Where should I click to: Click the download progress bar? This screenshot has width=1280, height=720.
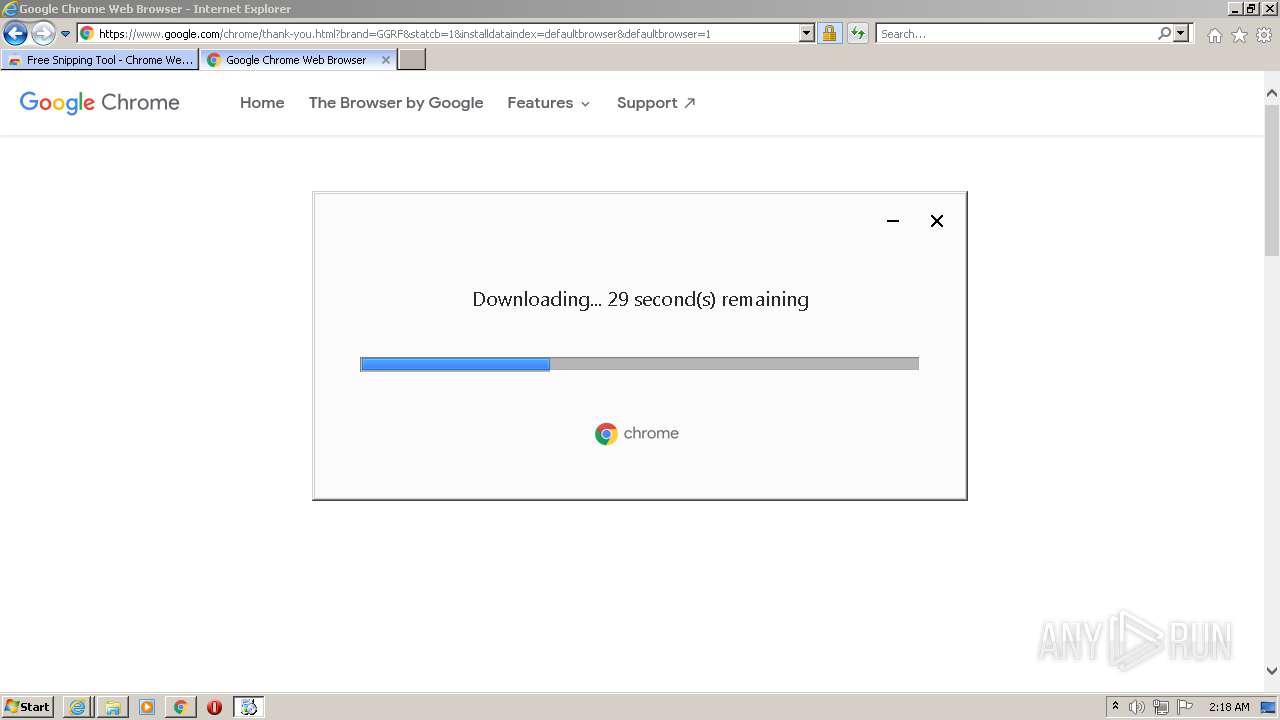(639, 364)
